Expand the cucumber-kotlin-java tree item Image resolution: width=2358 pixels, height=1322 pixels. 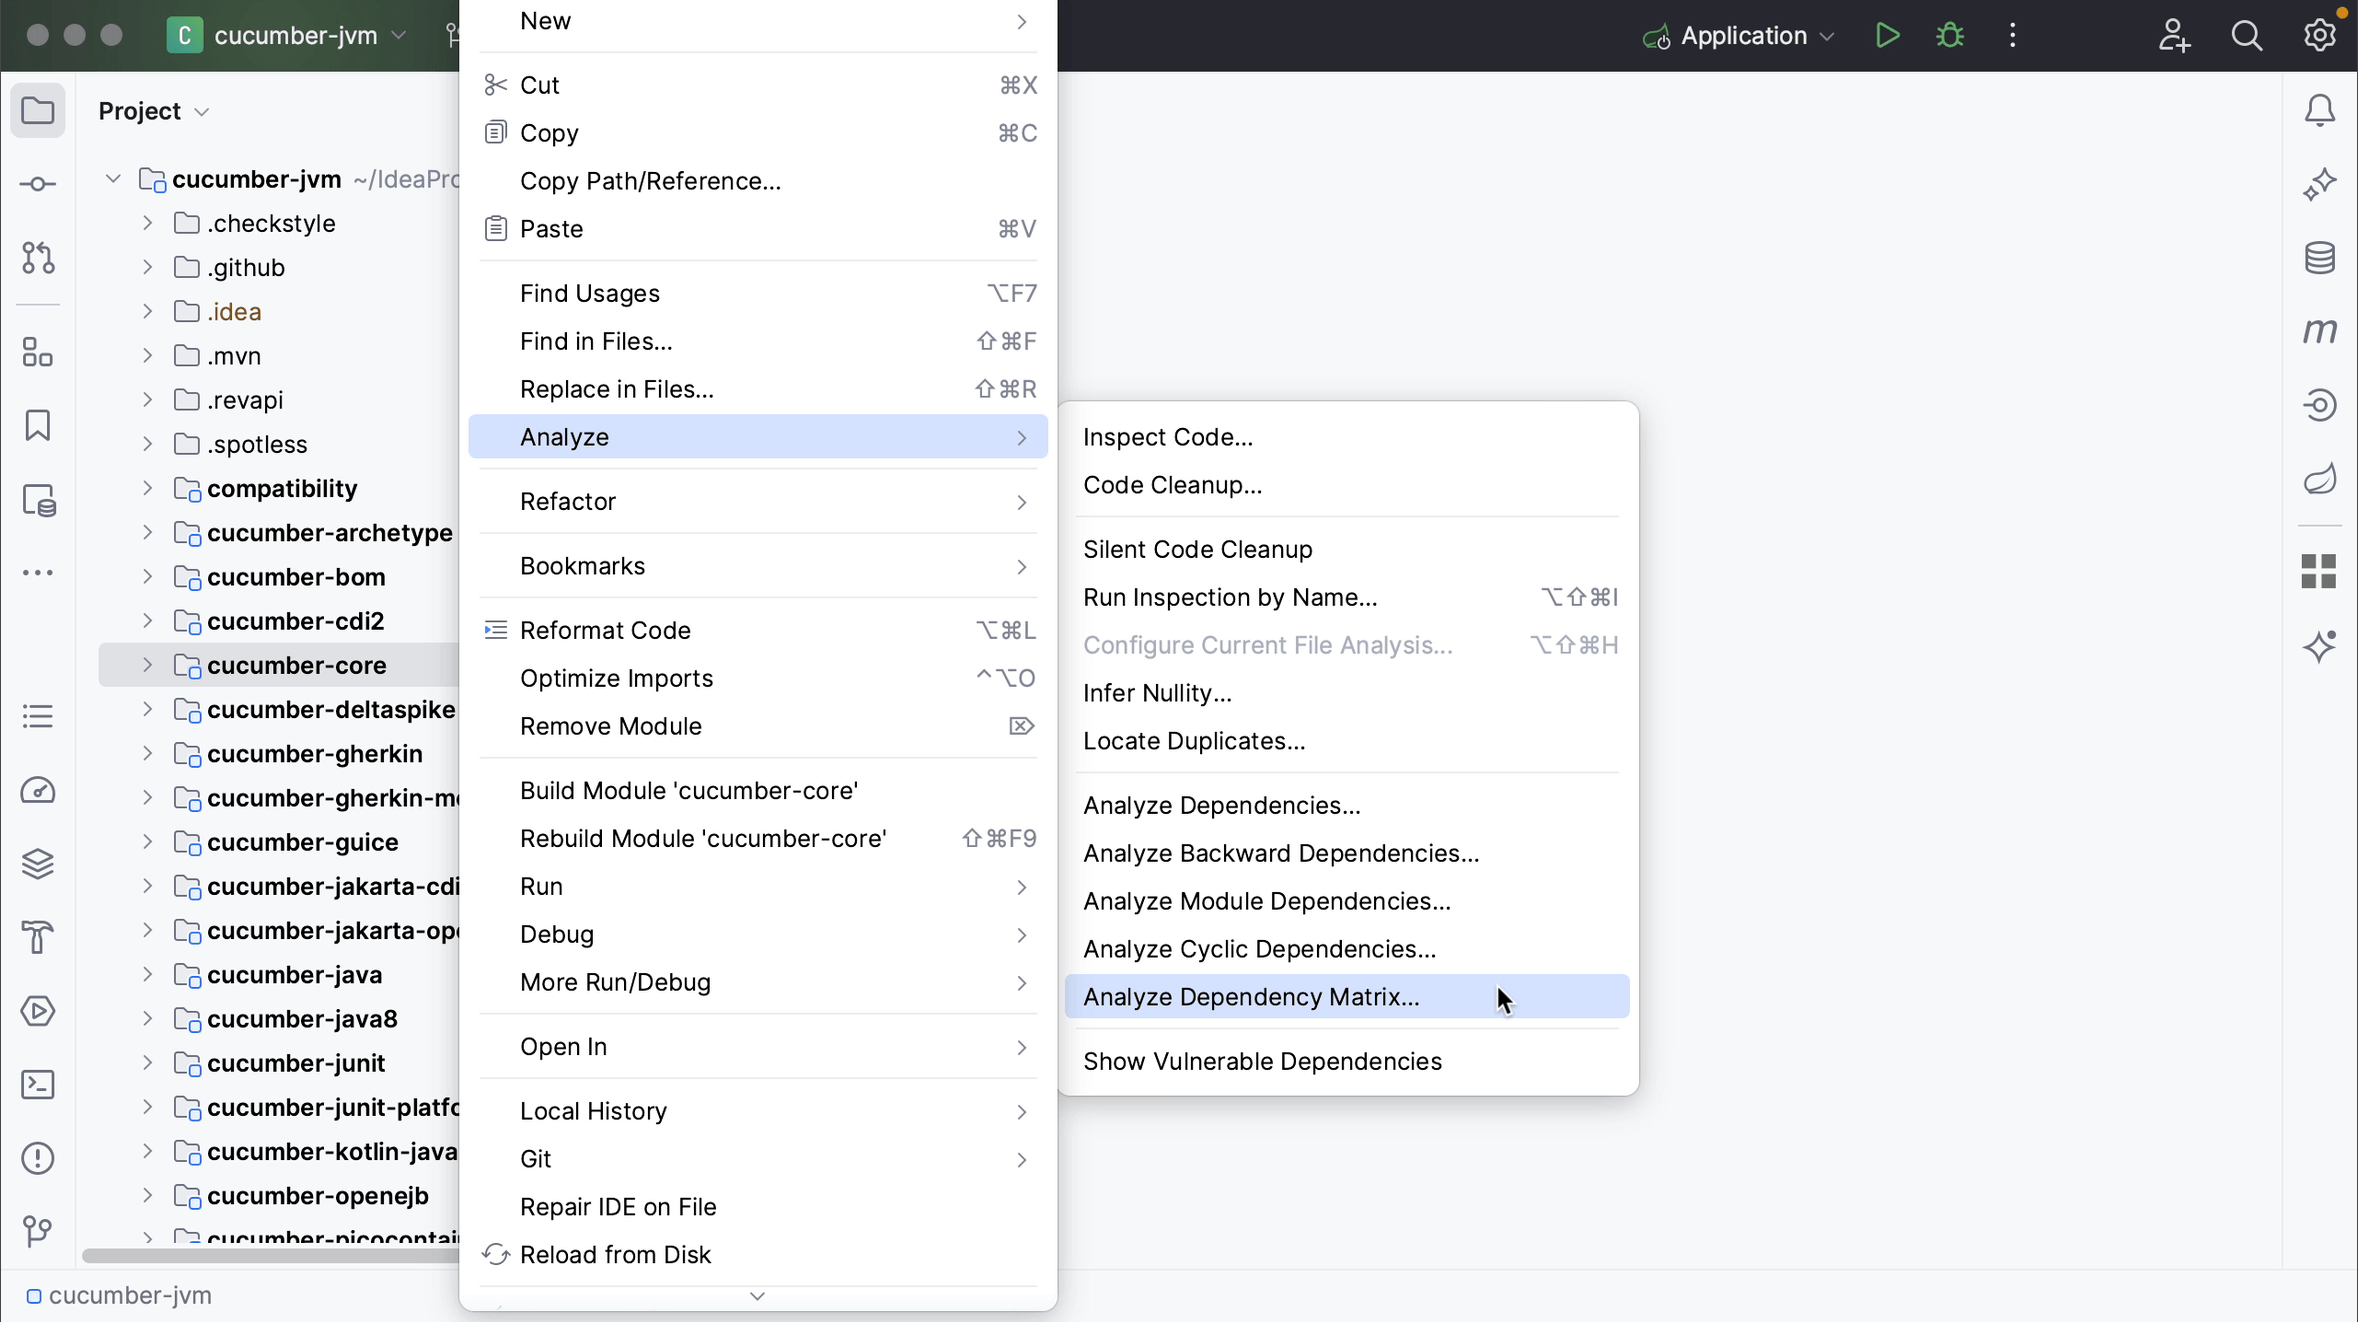coord(147,1152)
